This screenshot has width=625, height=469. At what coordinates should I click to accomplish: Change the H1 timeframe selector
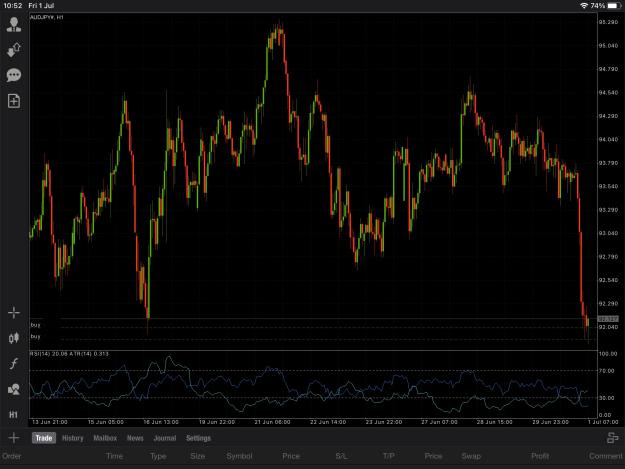tap(14, 414)
